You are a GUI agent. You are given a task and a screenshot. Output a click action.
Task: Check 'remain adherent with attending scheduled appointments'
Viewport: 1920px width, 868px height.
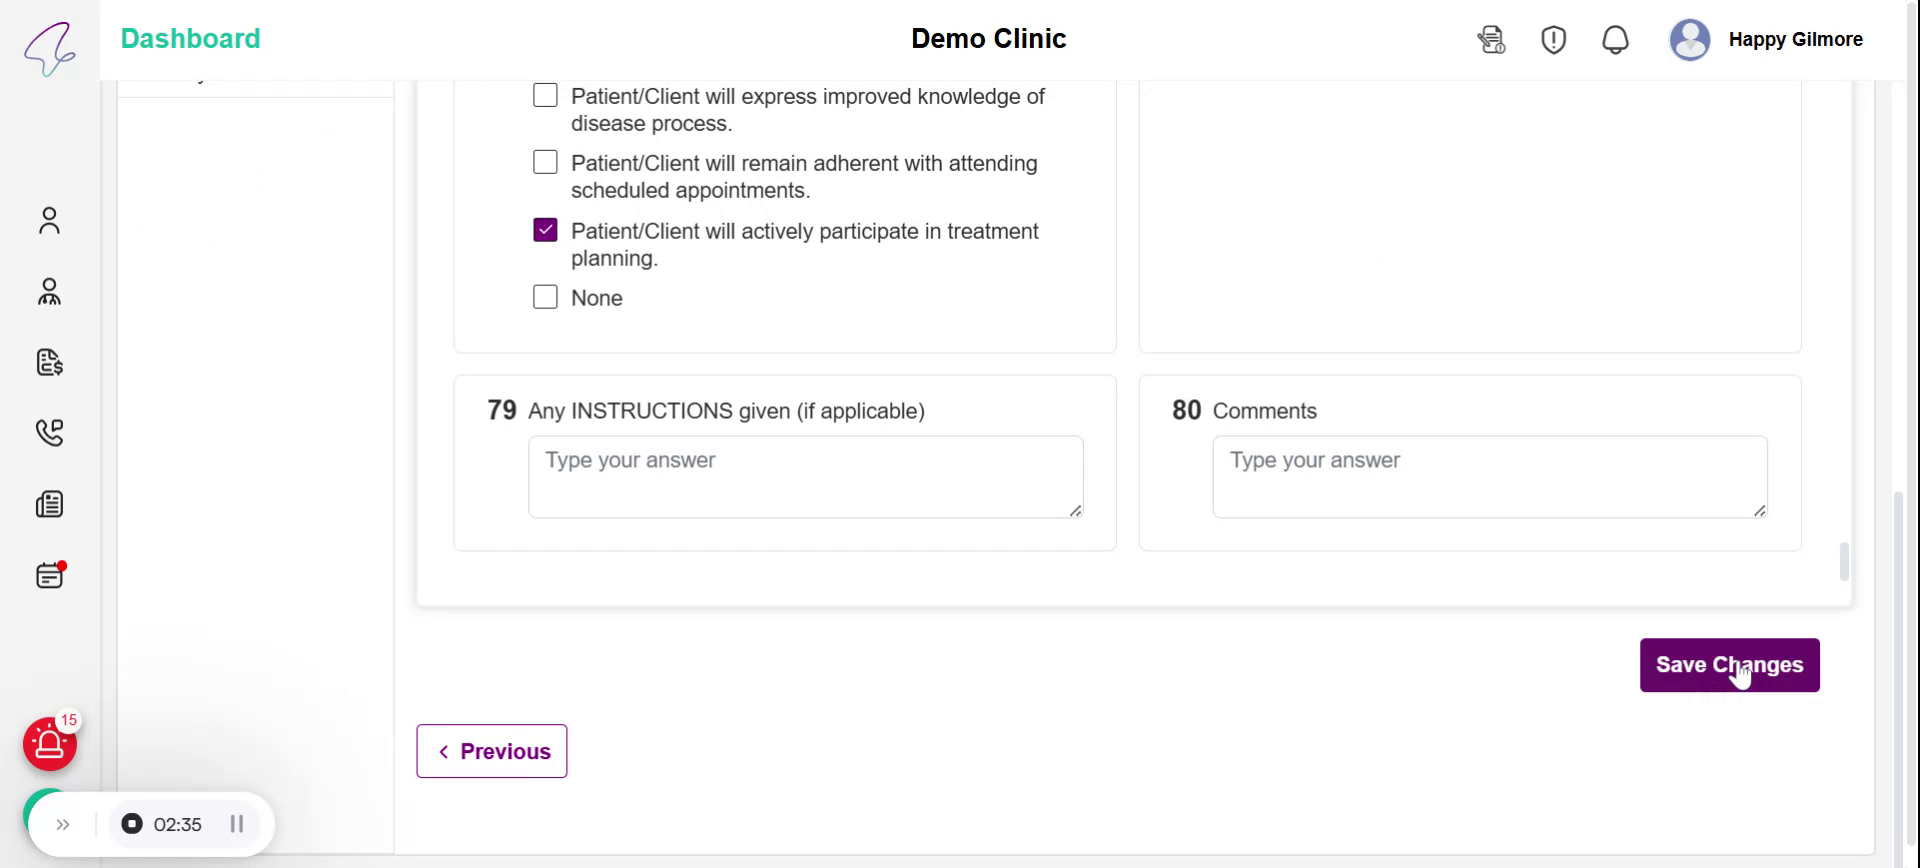tap(545, 162)
